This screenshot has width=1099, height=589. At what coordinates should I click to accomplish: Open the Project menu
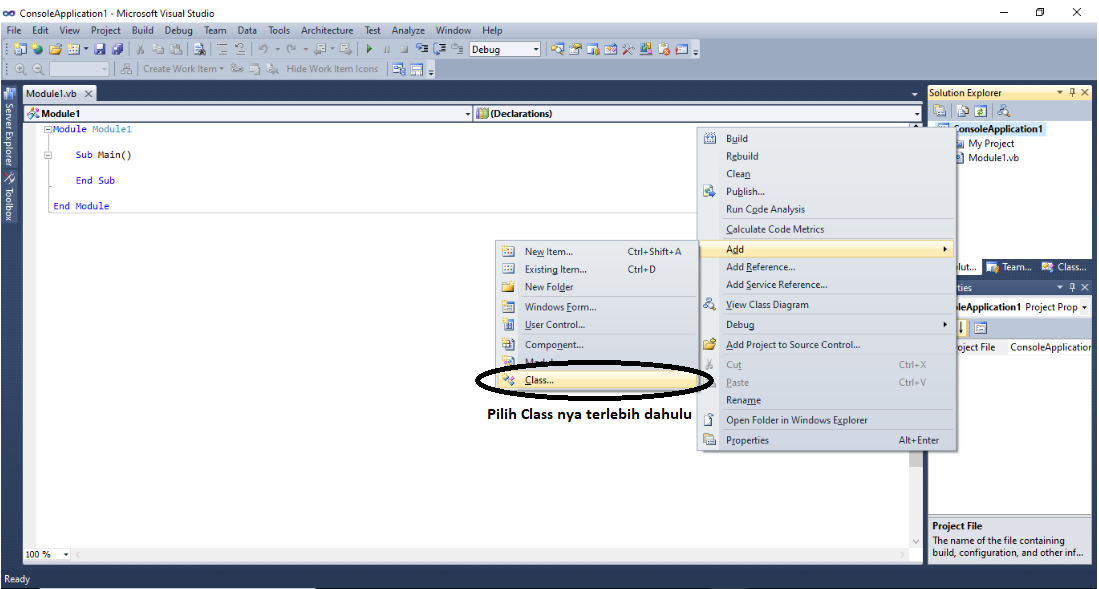click(106, 30)
